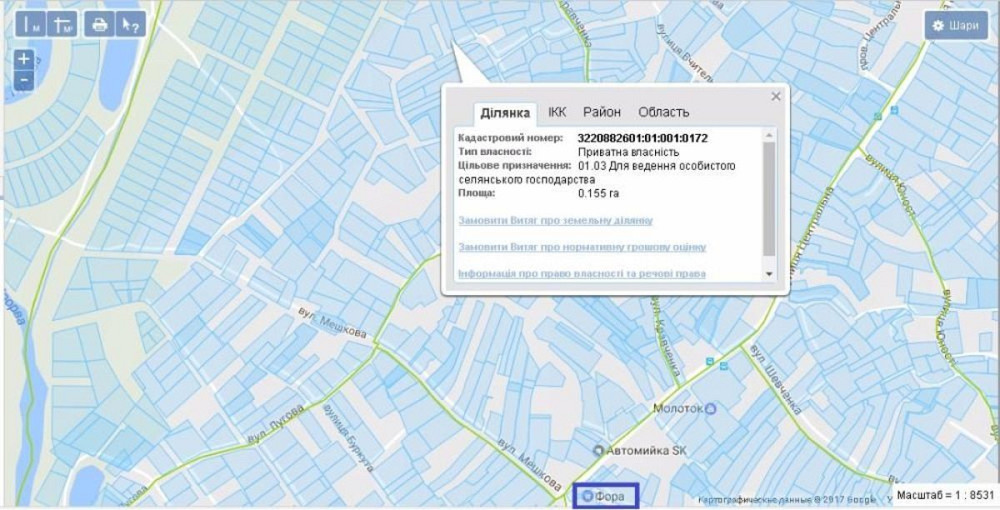This screenshot has width=1000, height=510.
Task: Click 'Замовити Витяг про нормативну грошову оцінку'
Action: point(582,247)
